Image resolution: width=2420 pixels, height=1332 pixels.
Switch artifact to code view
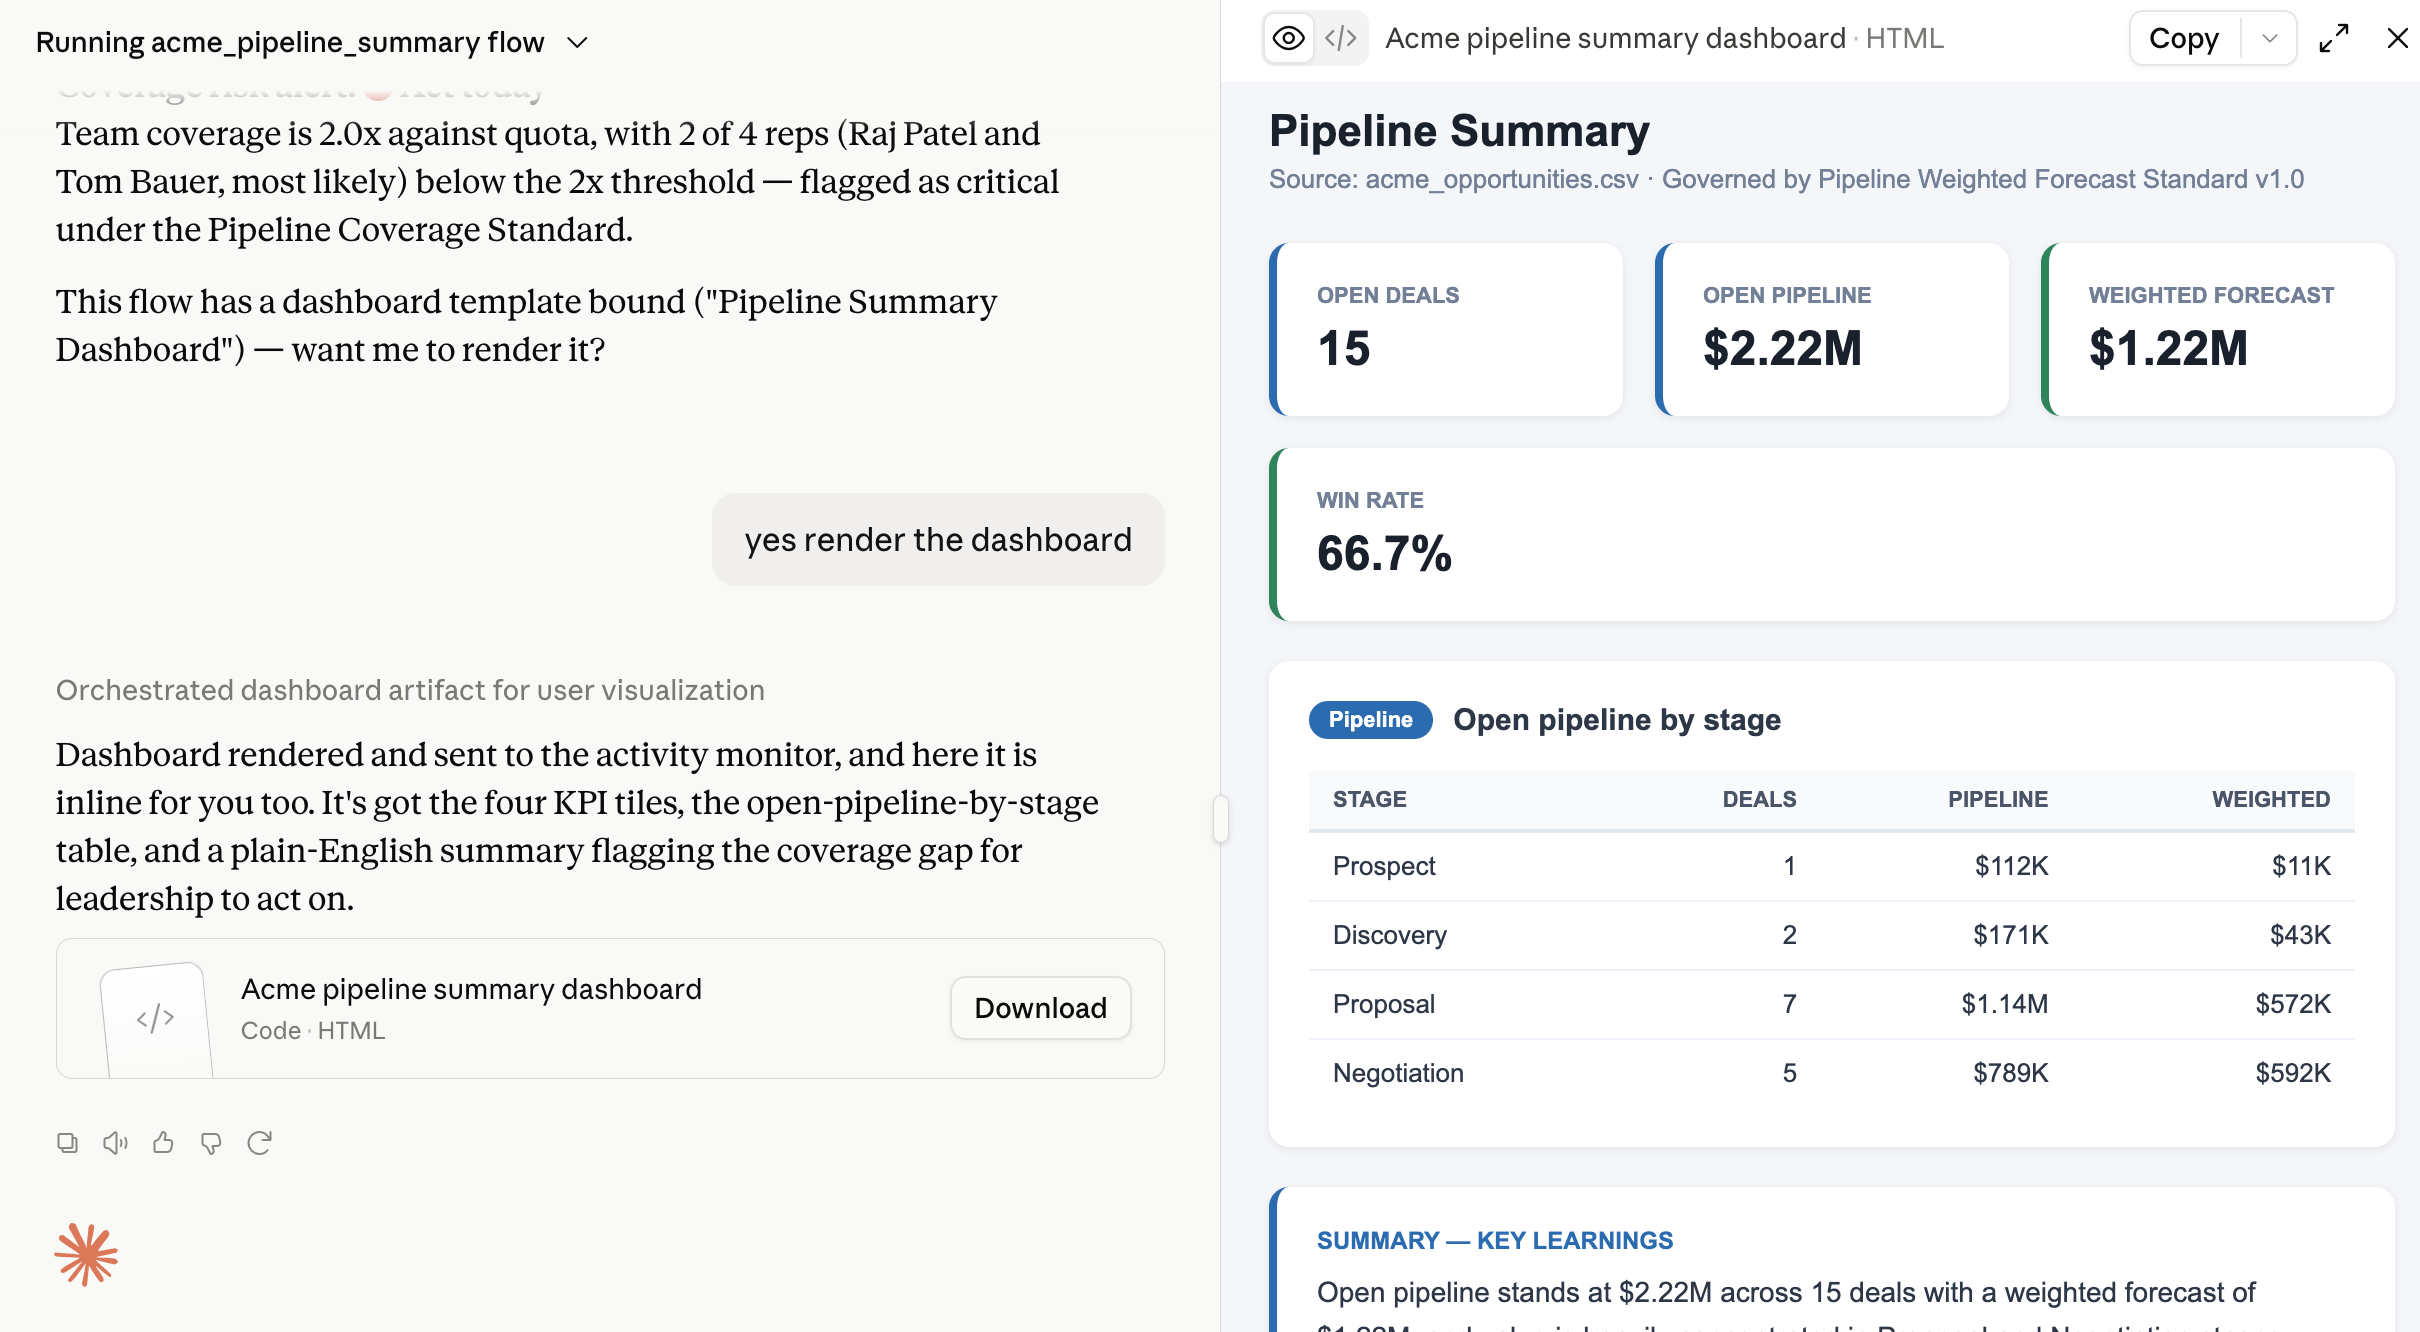(x=1340, y=39)
